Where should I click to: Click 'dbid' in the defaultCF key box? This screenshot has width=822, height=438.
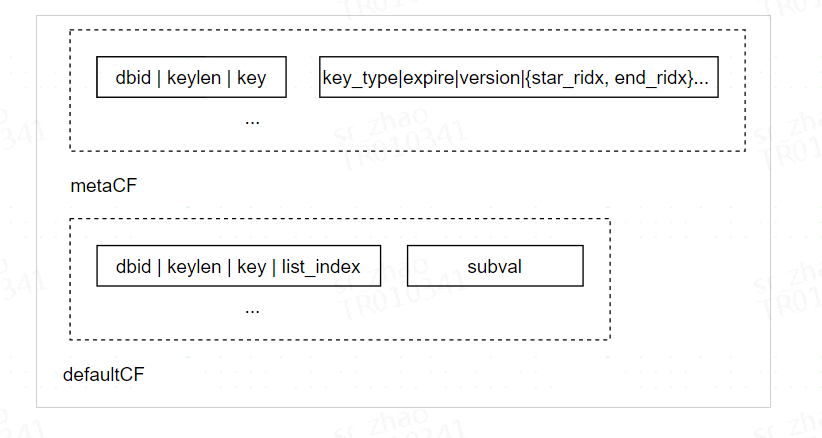tap(133, 267)
